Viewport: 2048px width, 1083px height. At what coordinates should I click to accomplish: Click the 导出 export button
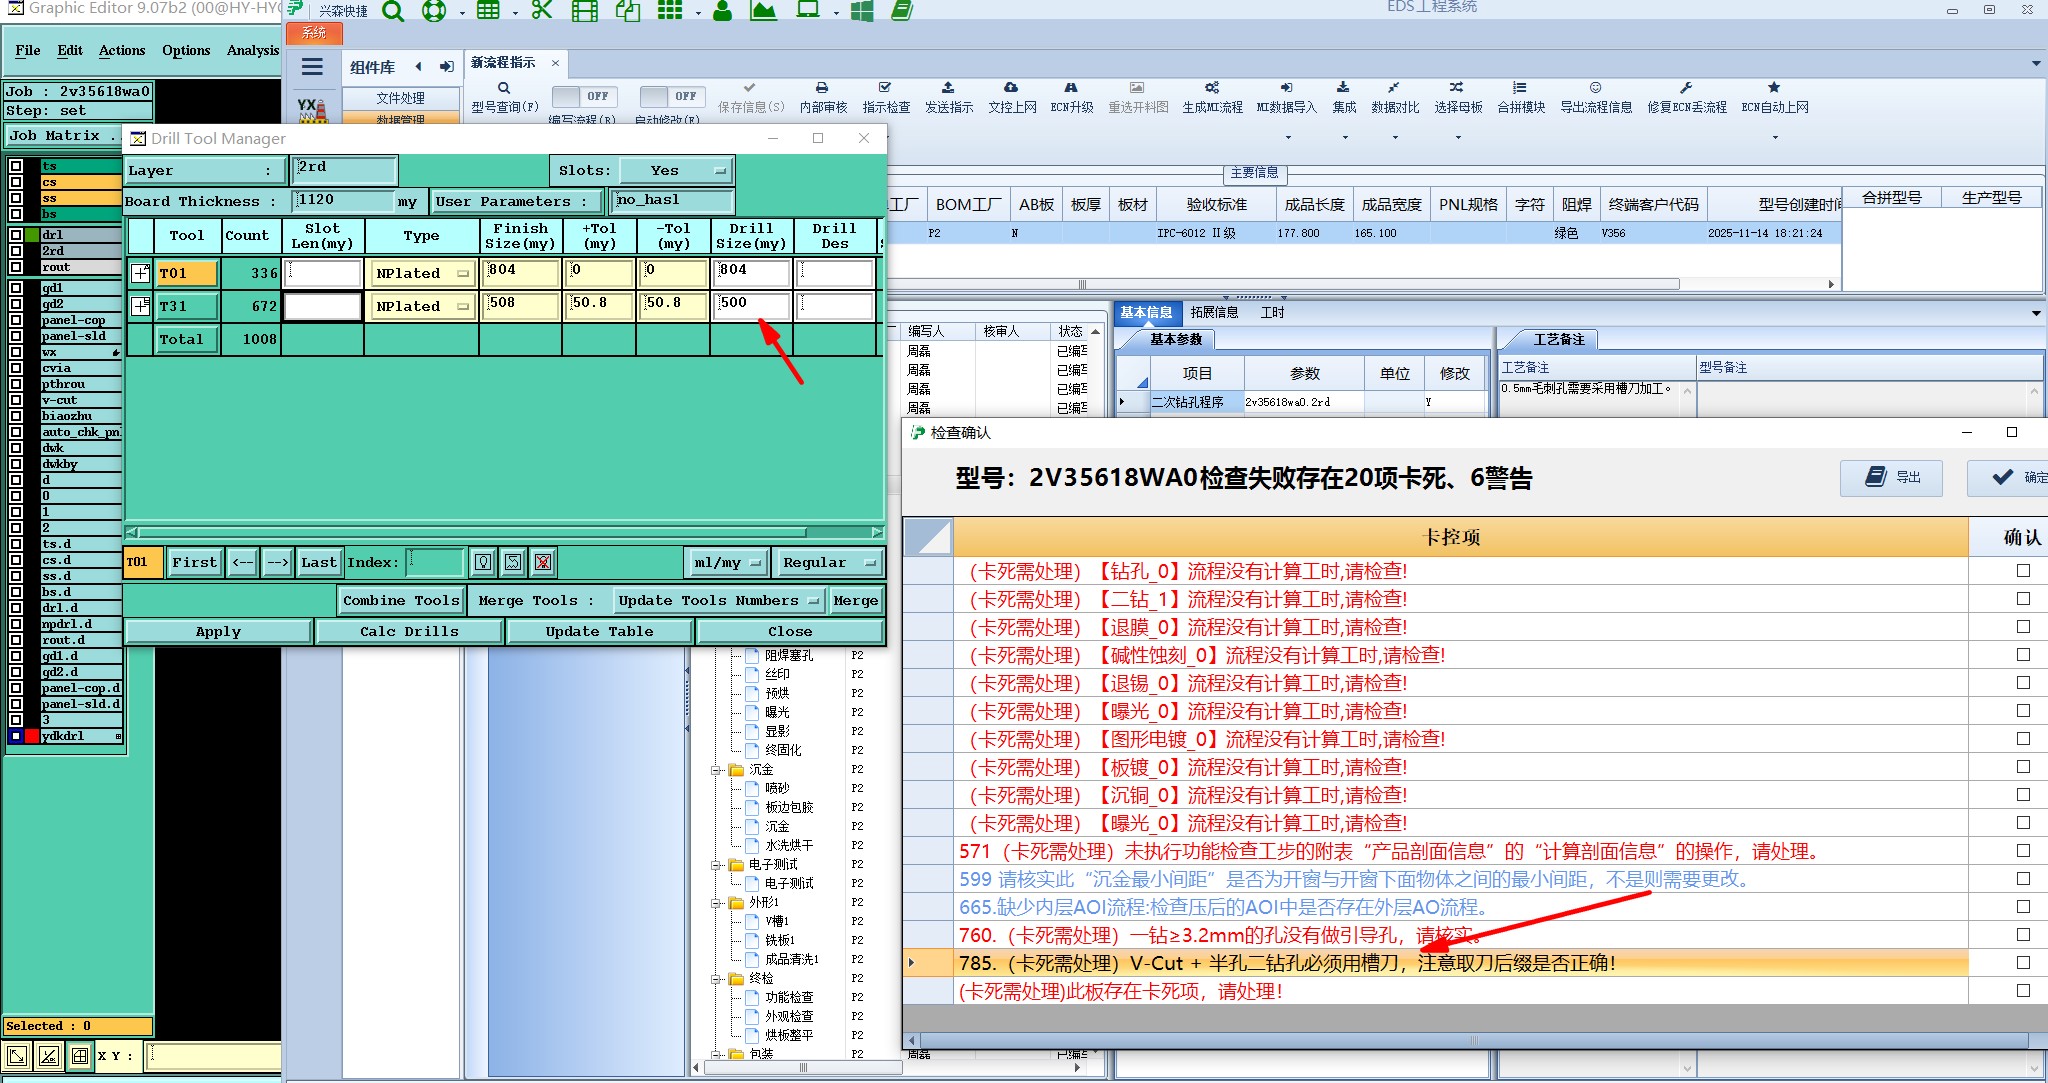tap(1892, 478)
